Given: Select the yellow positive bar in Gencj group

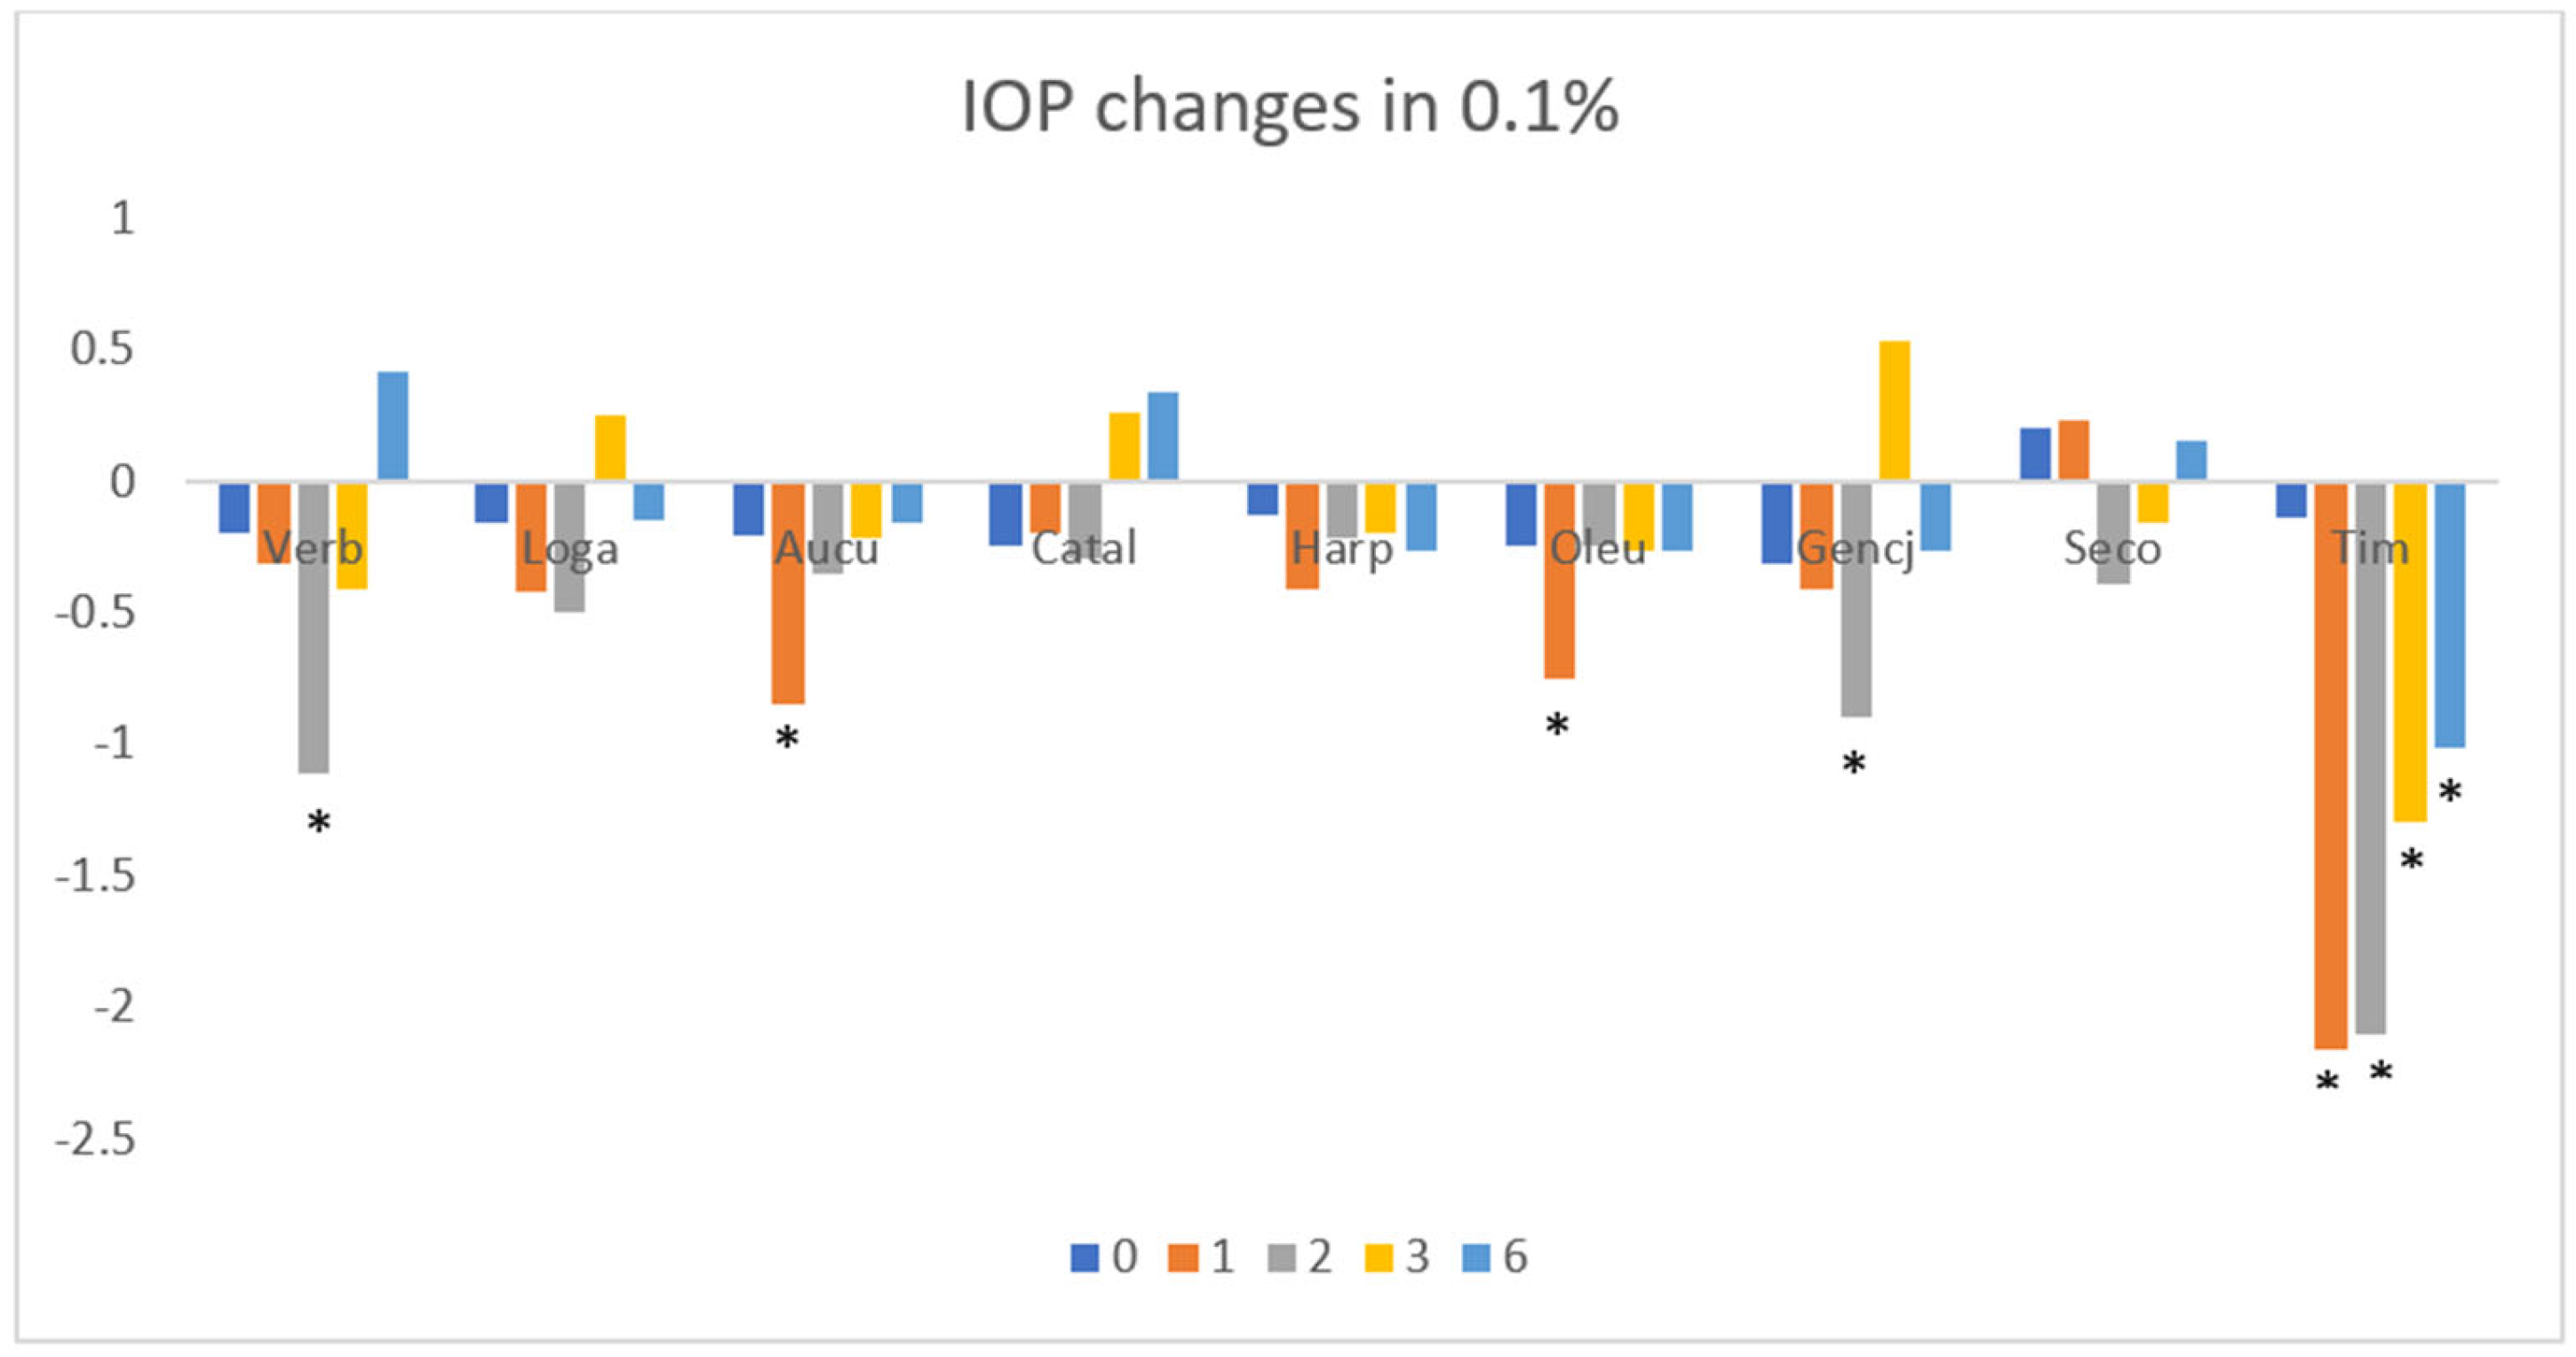Looking at the screenshot, I should (x=1895, y=411).
